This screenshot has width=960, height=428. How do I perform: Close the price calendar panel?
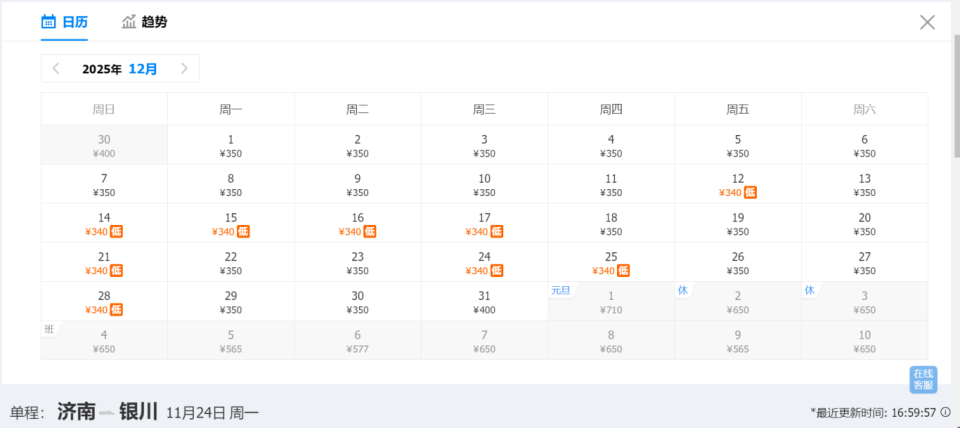coord(927,22)
